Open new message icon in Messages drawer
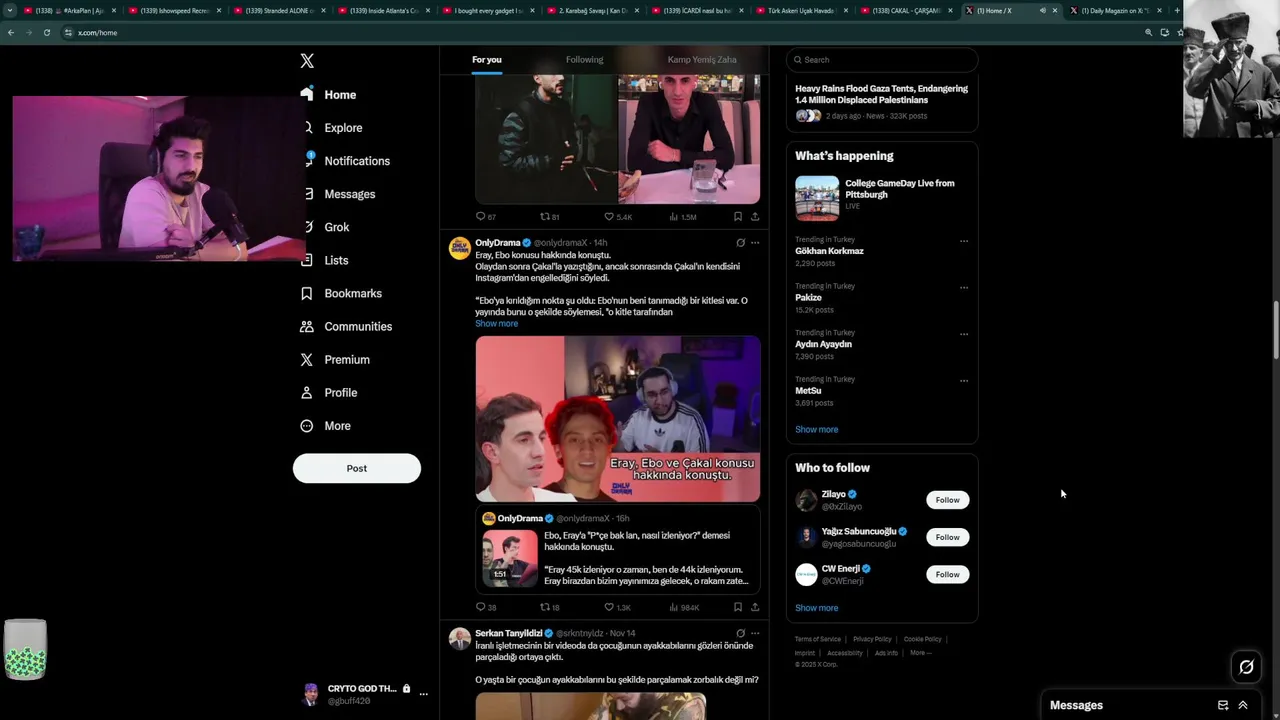The width and height of the screenshot is (1280, 720). (x=1223, y=705)
